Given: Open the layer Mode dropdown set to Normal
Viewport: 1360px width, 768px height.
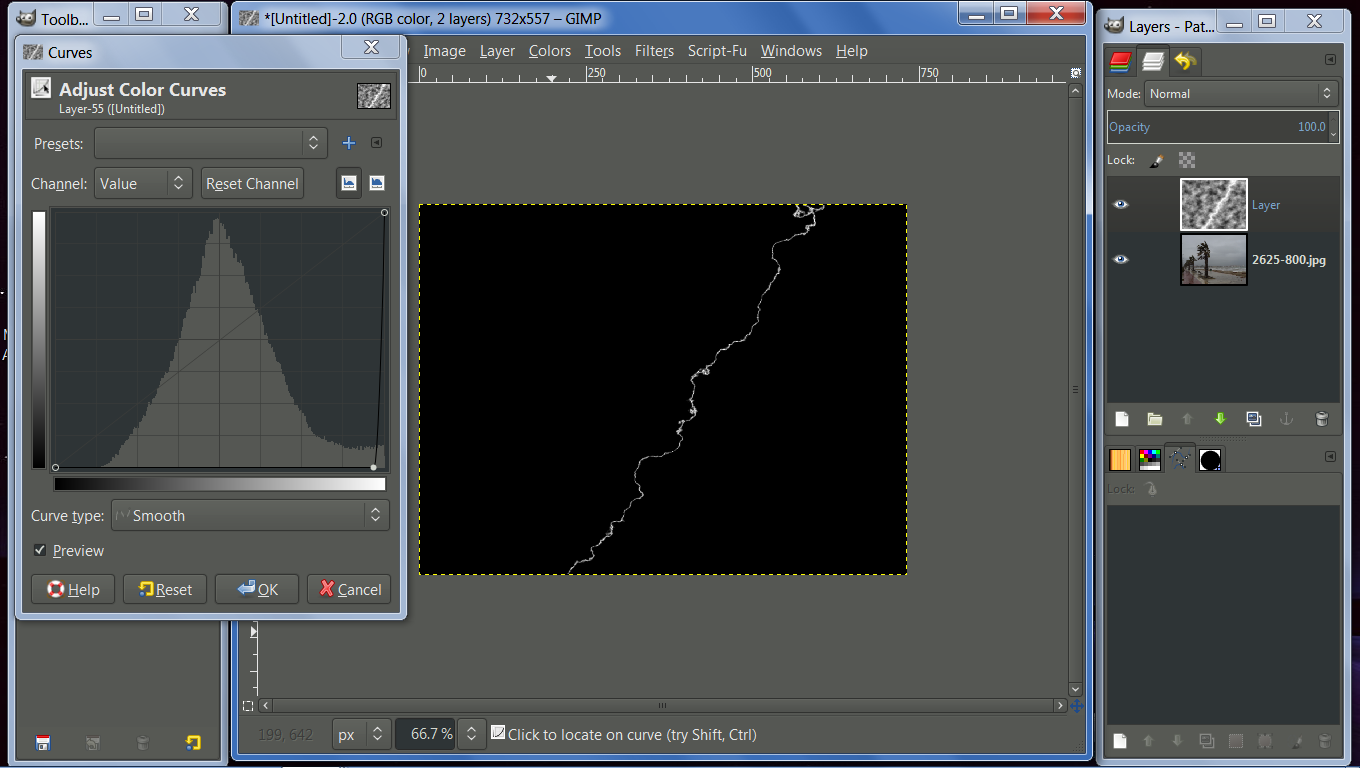Looking at the screenshot, I should pos(1241,93).
